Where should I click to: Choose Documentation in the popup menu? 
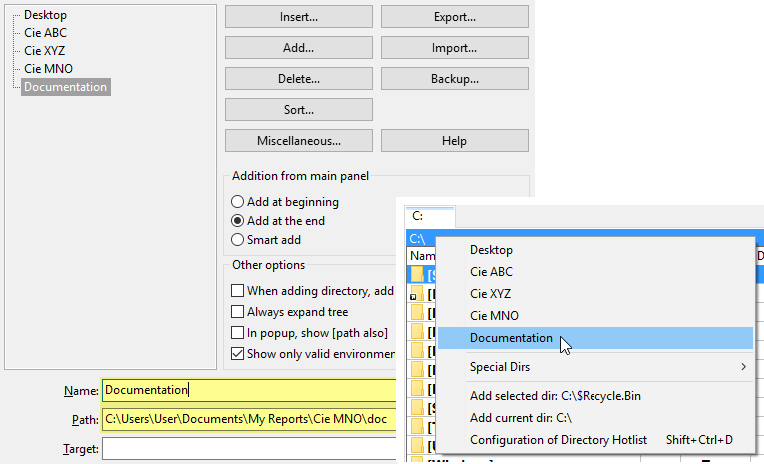pos(511,338)
